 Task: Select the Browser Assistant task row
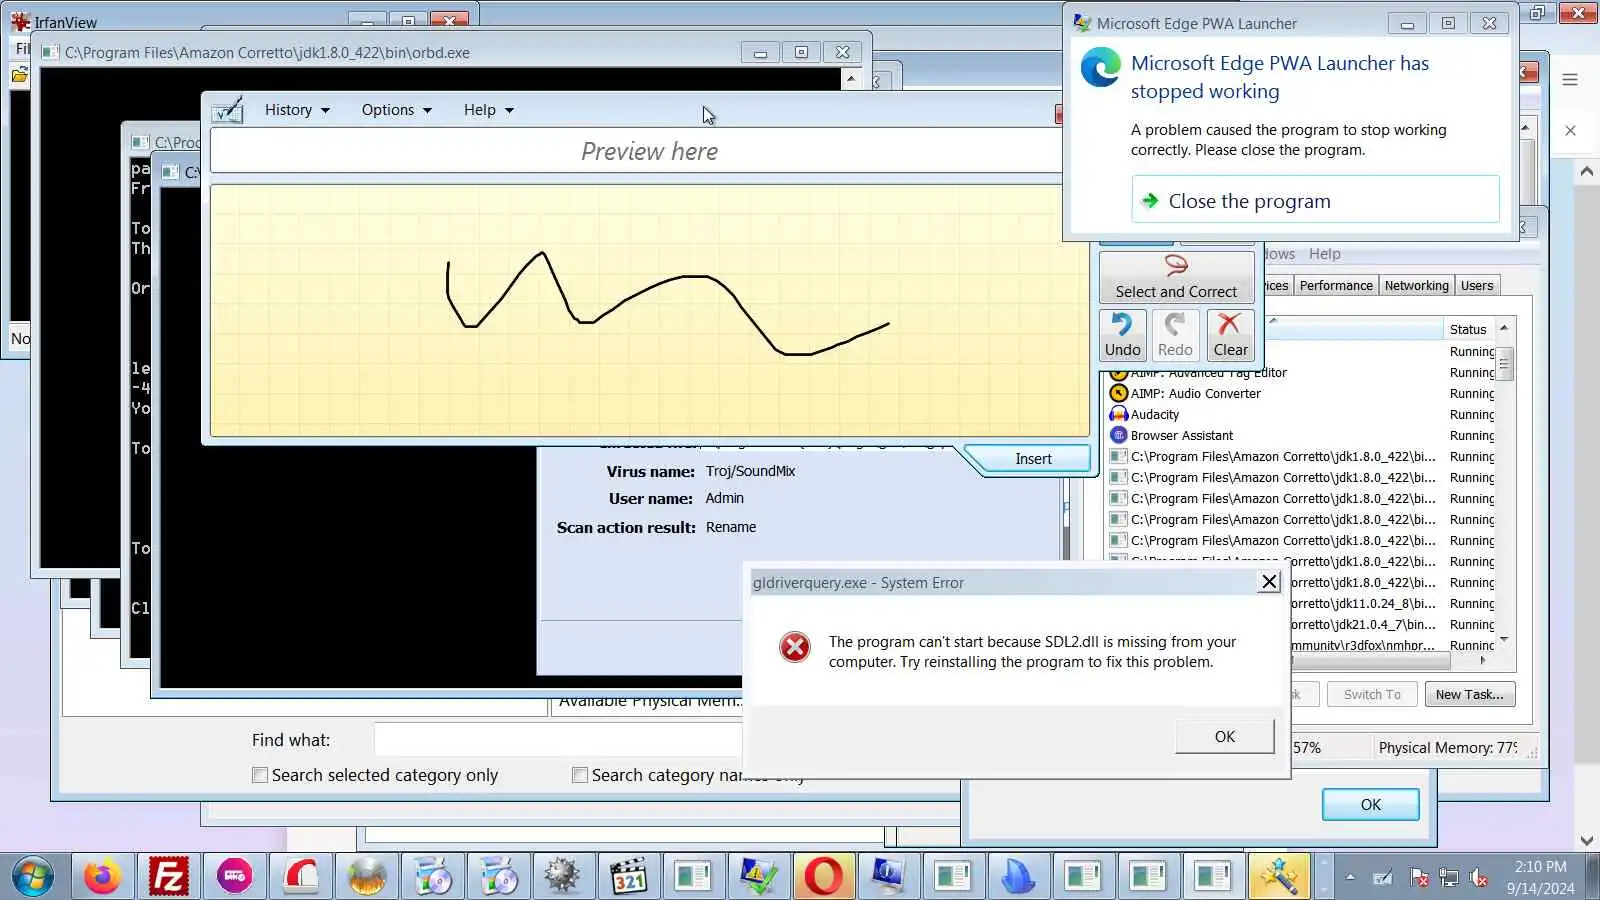click(x=1302, y=436)
